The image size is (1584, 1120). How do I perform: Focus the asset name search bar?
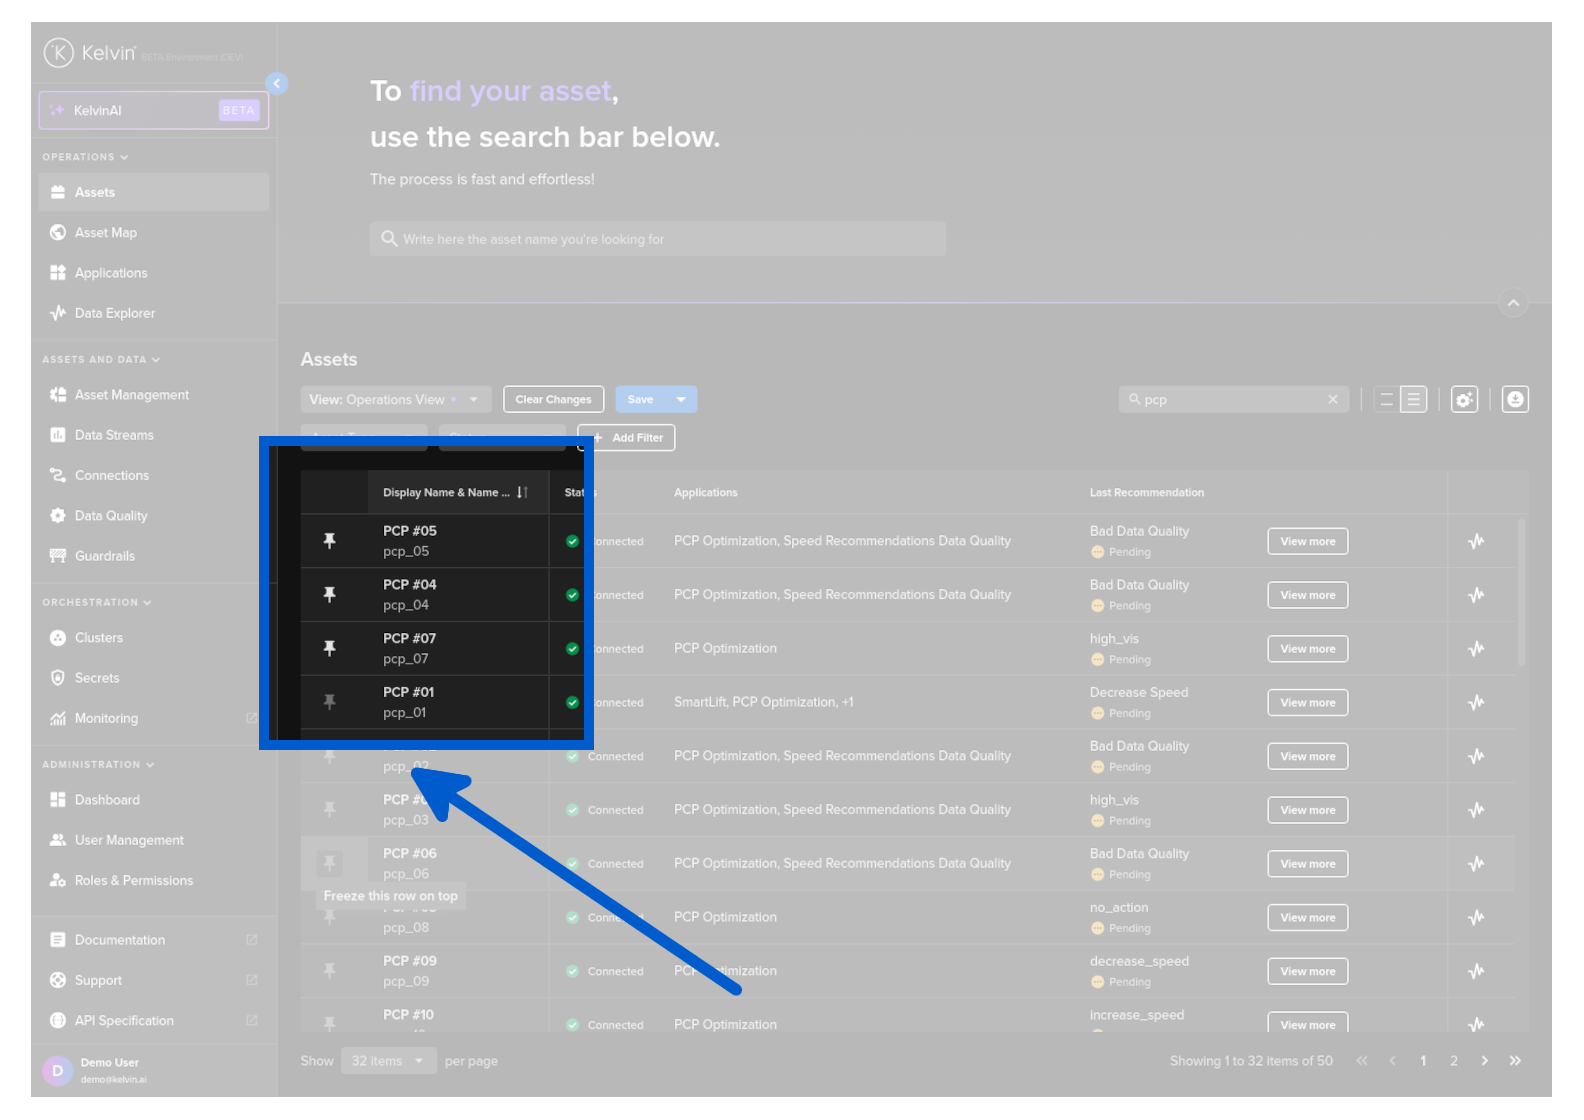coord(657,240)
